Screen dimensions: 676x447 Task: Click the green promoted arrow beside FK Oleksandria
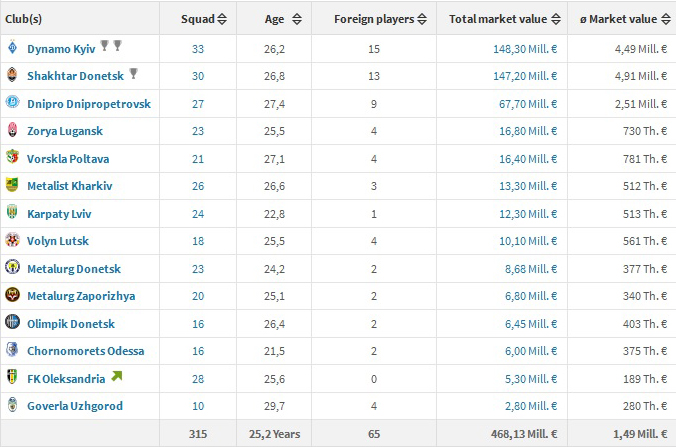click(x=116, y=377)
